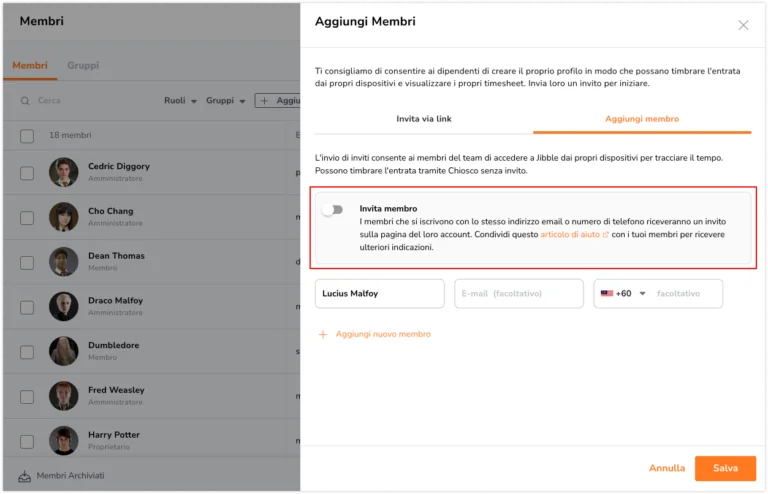Select Dean Thomas row checkbox
This screenshot has height=494, width=768.
point(27,262)
